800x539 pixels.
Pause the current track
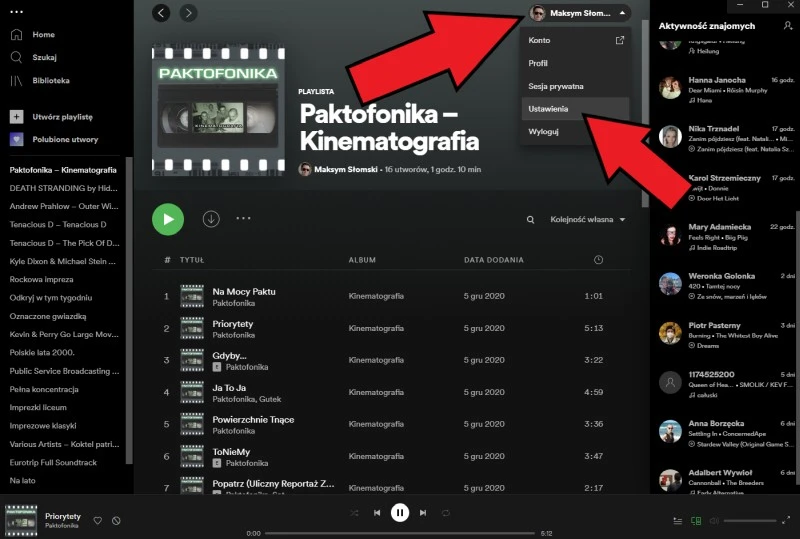(400, 512)
